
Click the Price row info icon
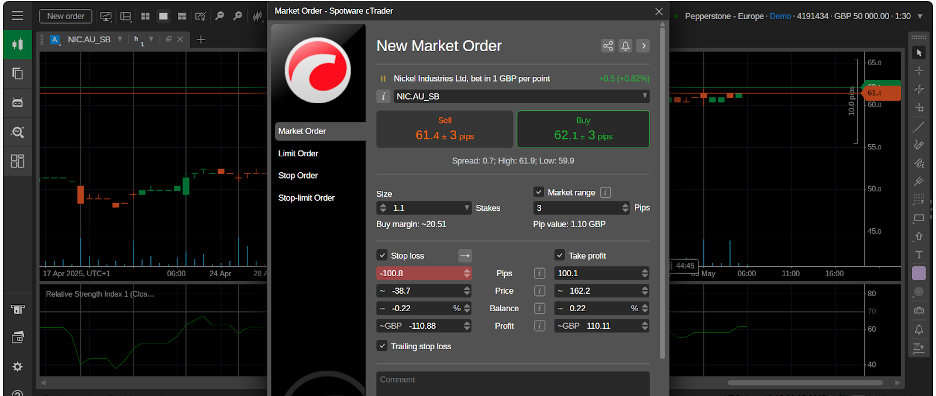pyautogui.click(x=540, y=291)
